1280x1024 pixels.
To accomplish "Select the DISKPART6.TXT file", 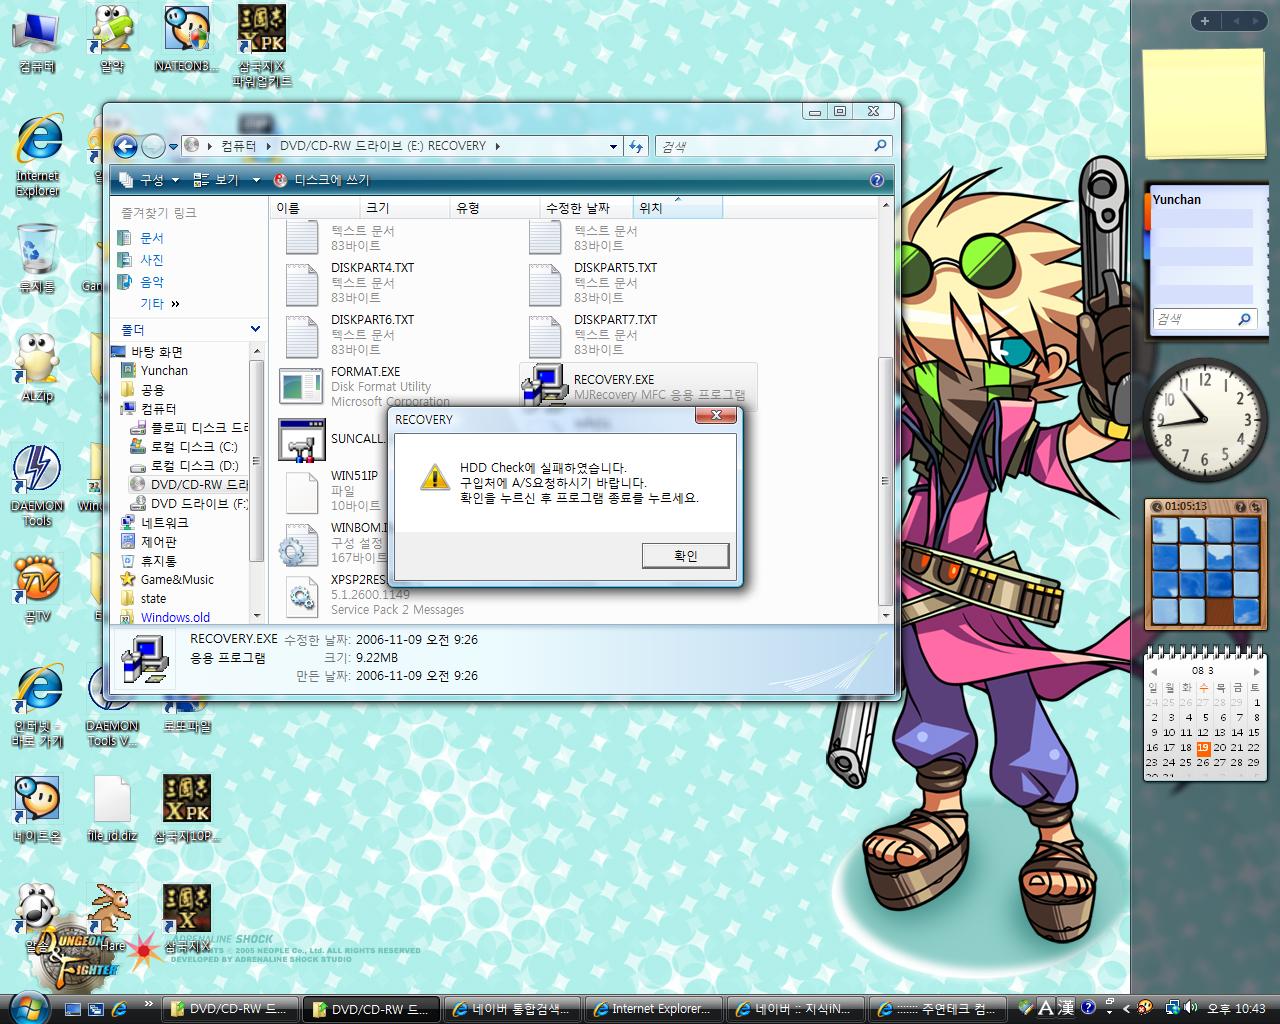I will pyautogui.click(x=372, y=320).
